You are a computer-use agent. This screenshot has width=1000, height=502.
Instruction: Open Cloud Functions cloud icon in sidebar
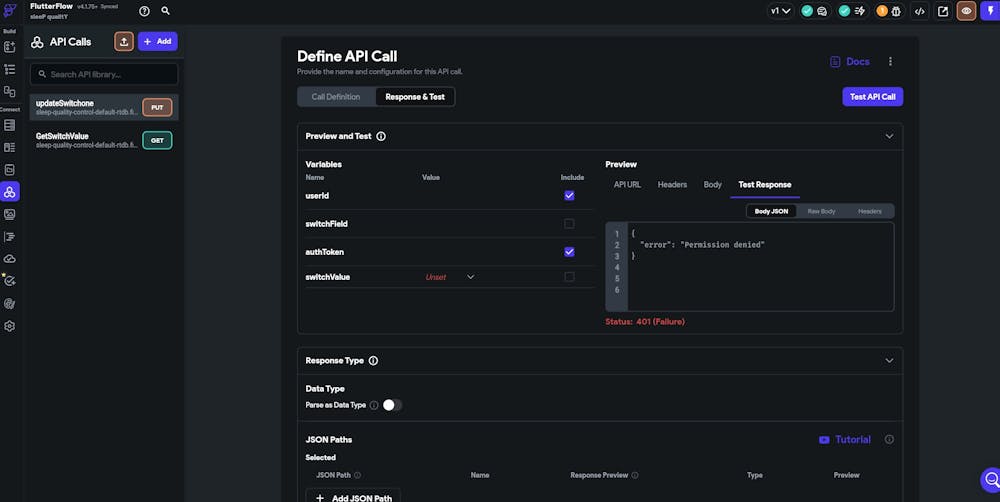pyautogui.click(x=10, y=259)
